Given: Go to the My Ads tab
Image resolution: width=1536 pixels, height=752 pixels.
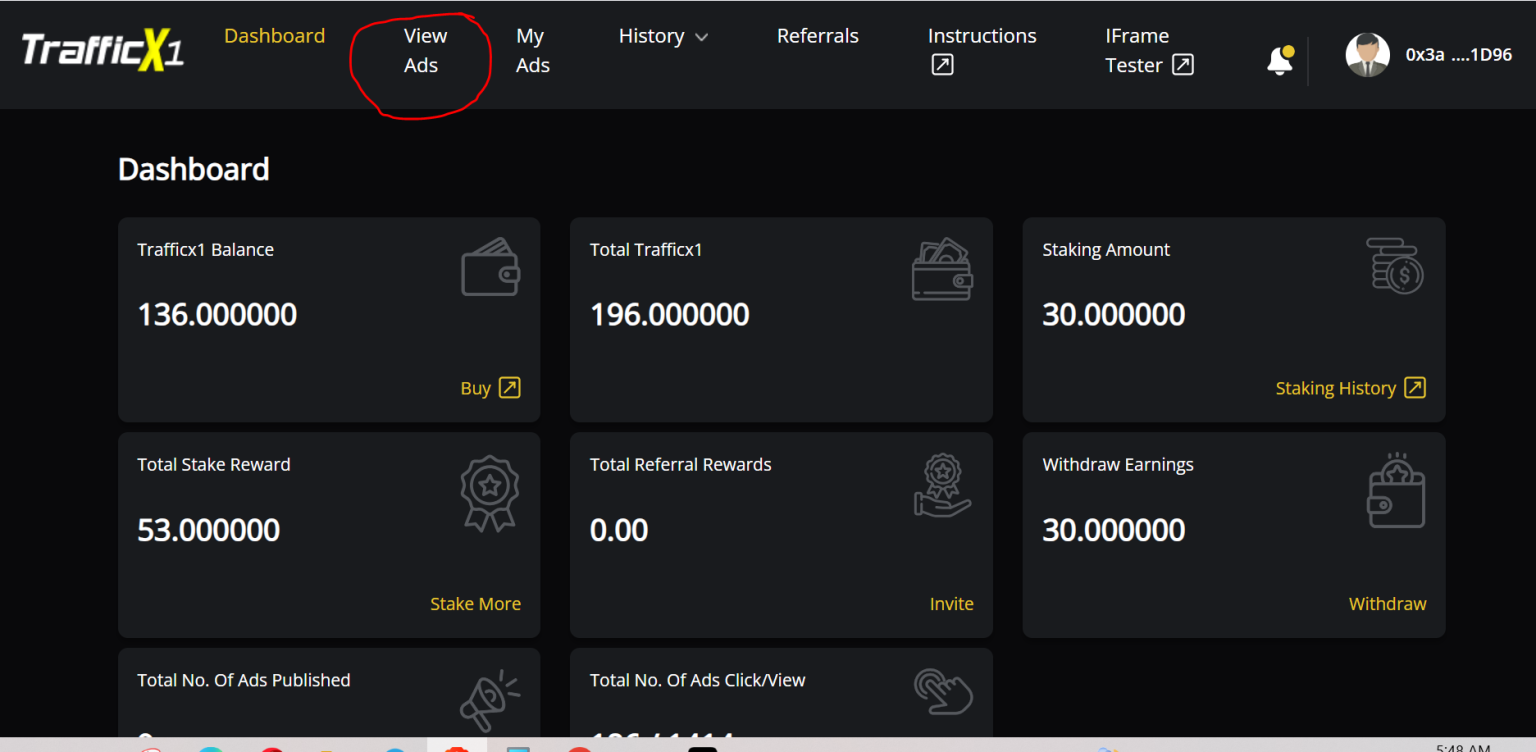Looking at the screenshot, I should (x=532, y=50).
